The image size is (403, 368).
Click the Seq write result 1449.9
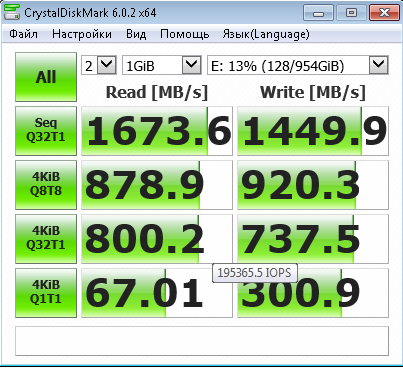click(x=313, y=131)
